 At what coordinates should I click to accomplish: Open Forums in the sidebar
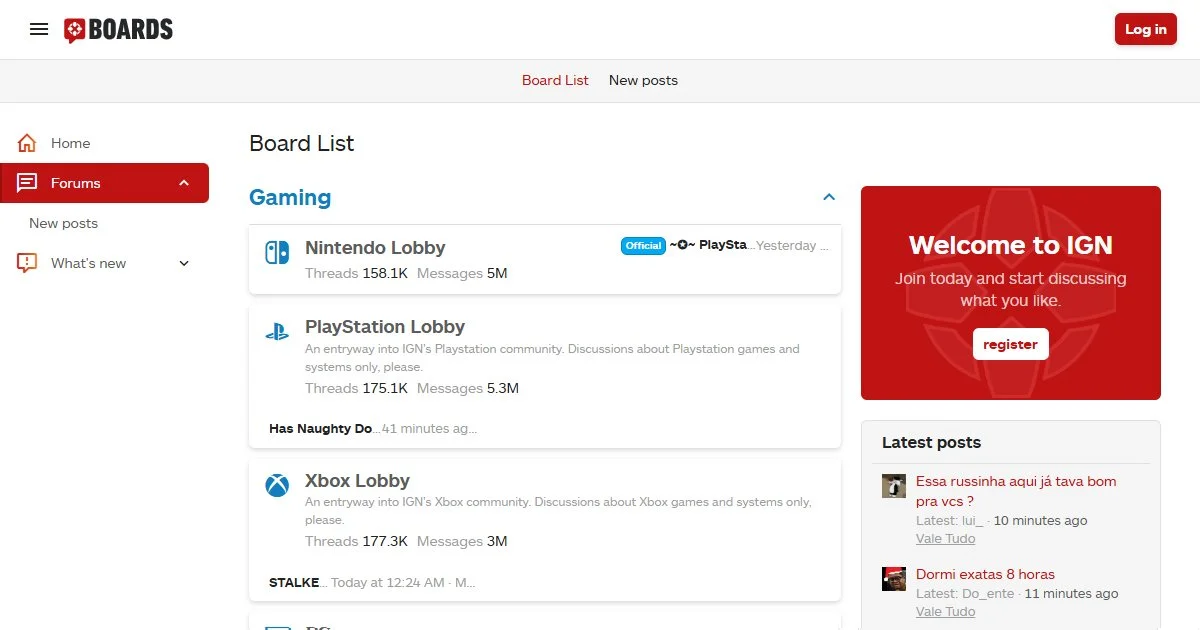76,183
